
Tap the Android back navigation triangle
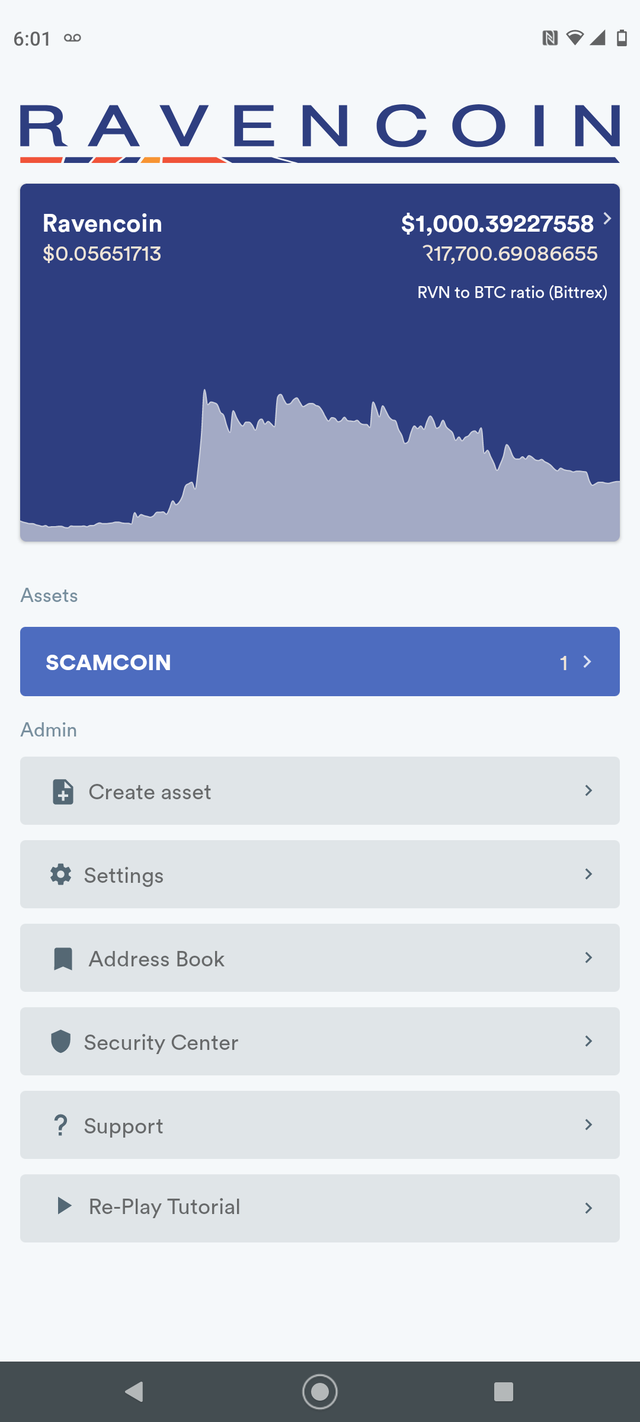pos(134,1391)
